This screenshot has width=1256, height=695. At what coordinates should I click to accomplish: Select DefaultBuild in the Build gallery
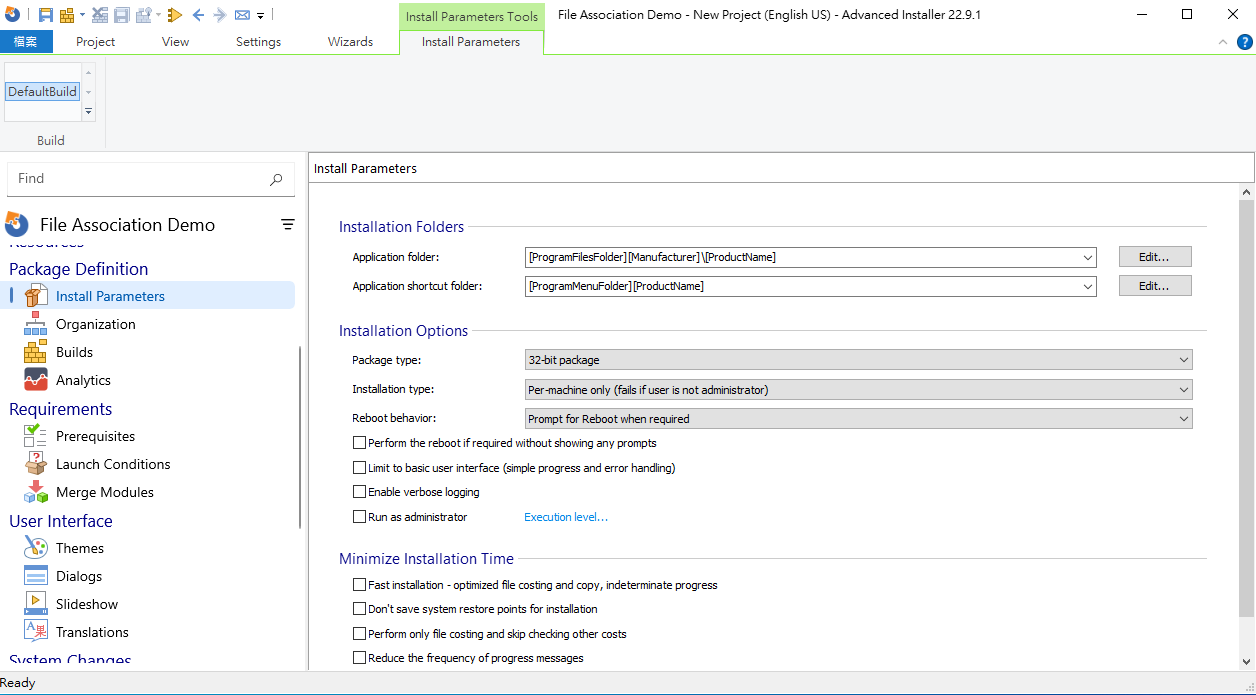coord(42,91)
